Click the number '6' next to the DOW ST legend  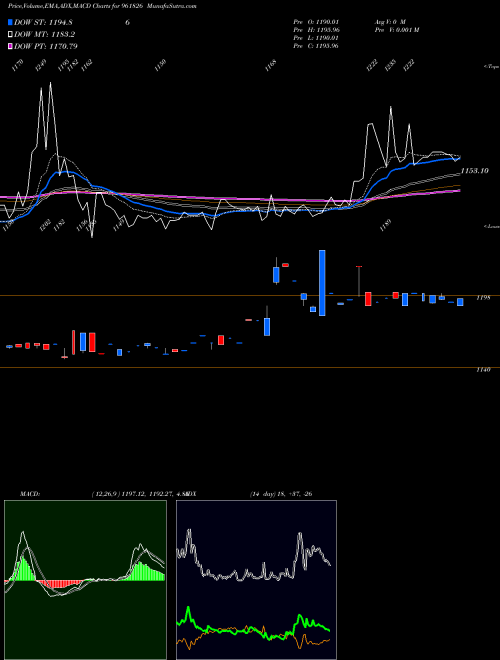pyautogui.click(x=128, y=23)
